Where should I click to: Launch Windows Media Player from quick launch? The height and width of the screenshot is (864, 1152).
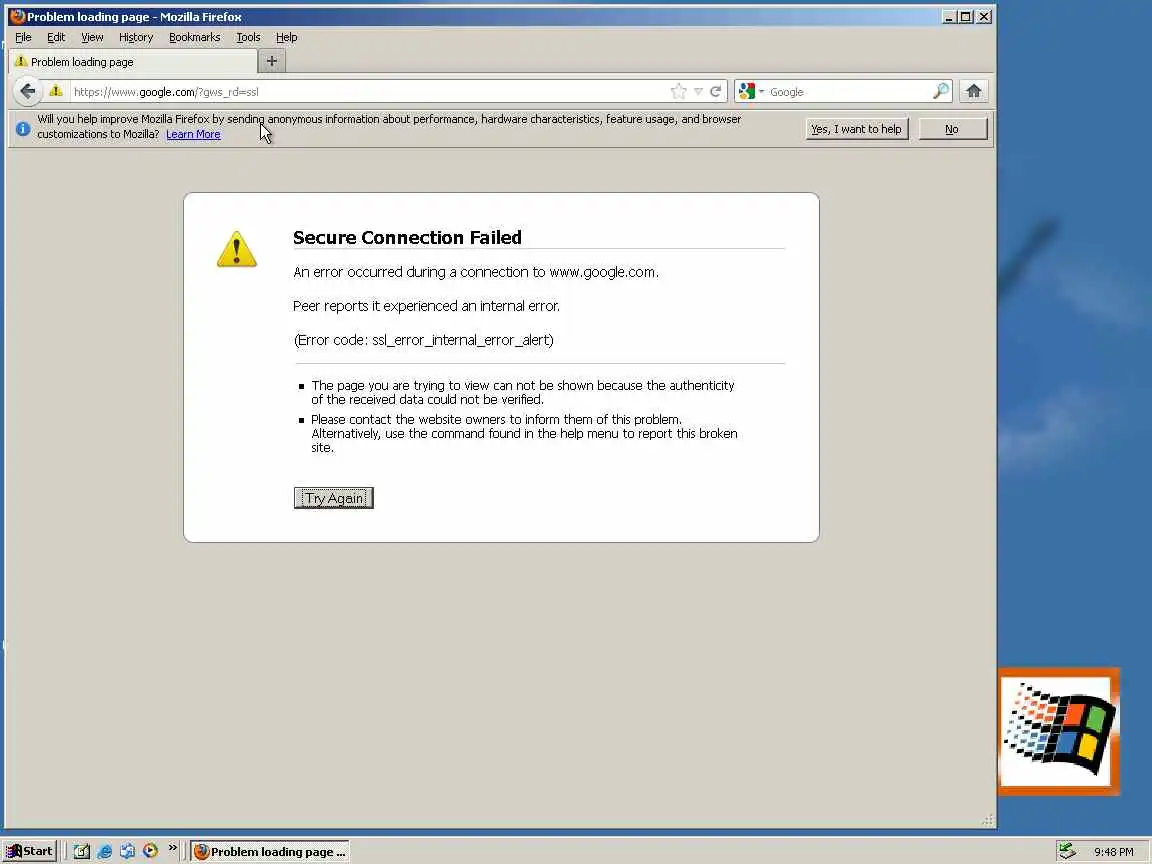tap(150, 851)
